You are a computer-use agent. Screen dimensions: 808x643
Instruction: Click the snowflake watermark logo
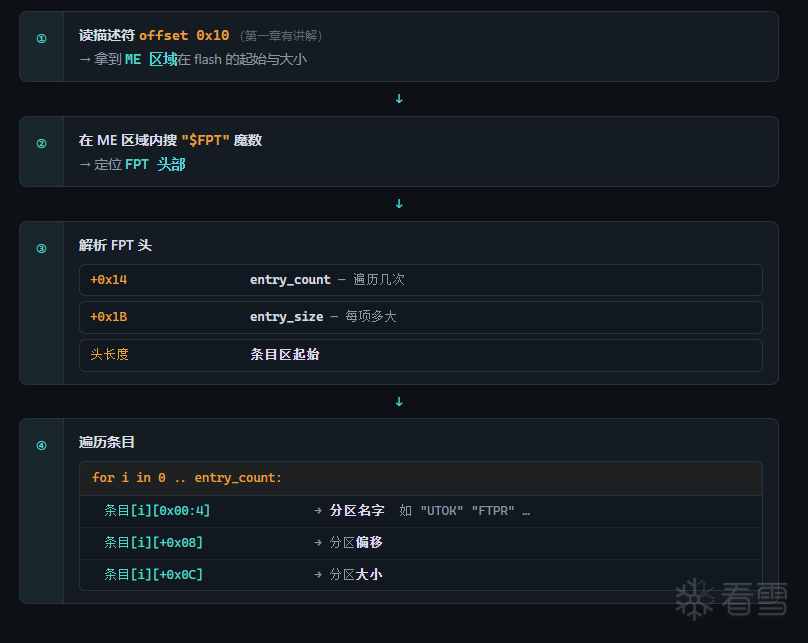point(694,599)
